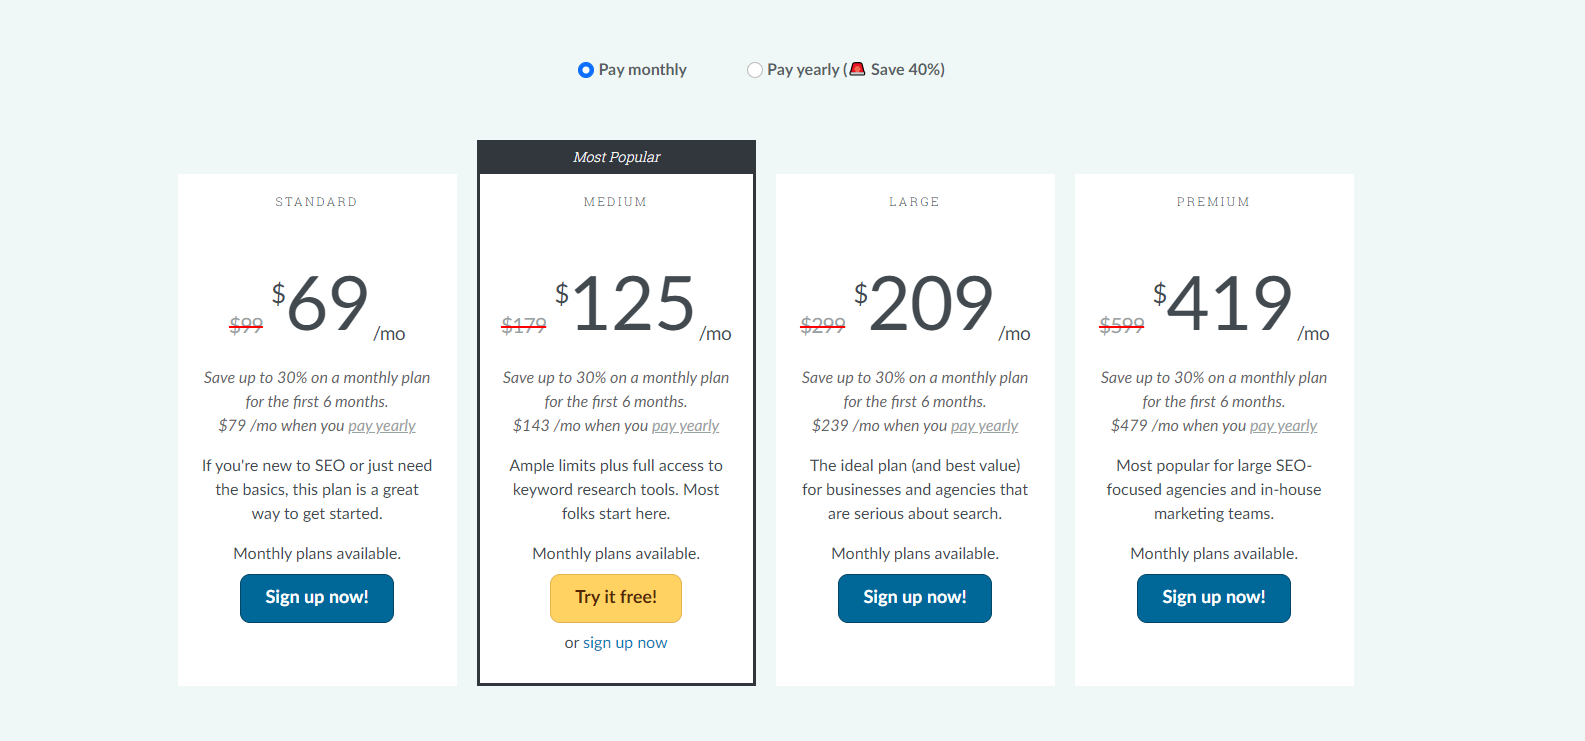
Task: Click the STANDARD plan heading
Action: (316, 202)
